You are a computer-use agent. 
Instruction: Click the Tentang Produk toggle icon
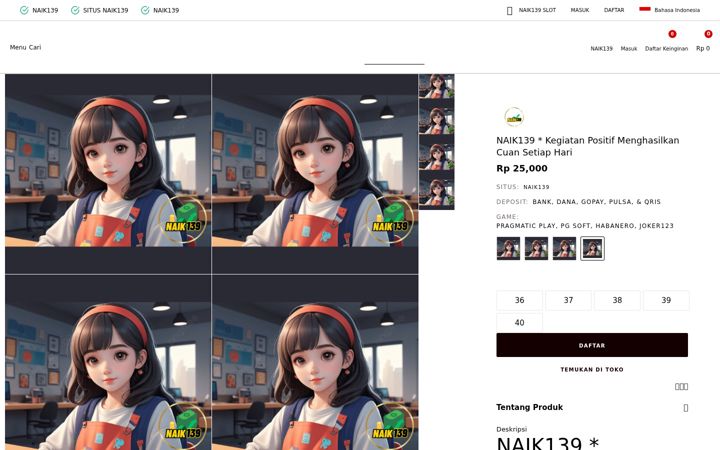(686, 408)
